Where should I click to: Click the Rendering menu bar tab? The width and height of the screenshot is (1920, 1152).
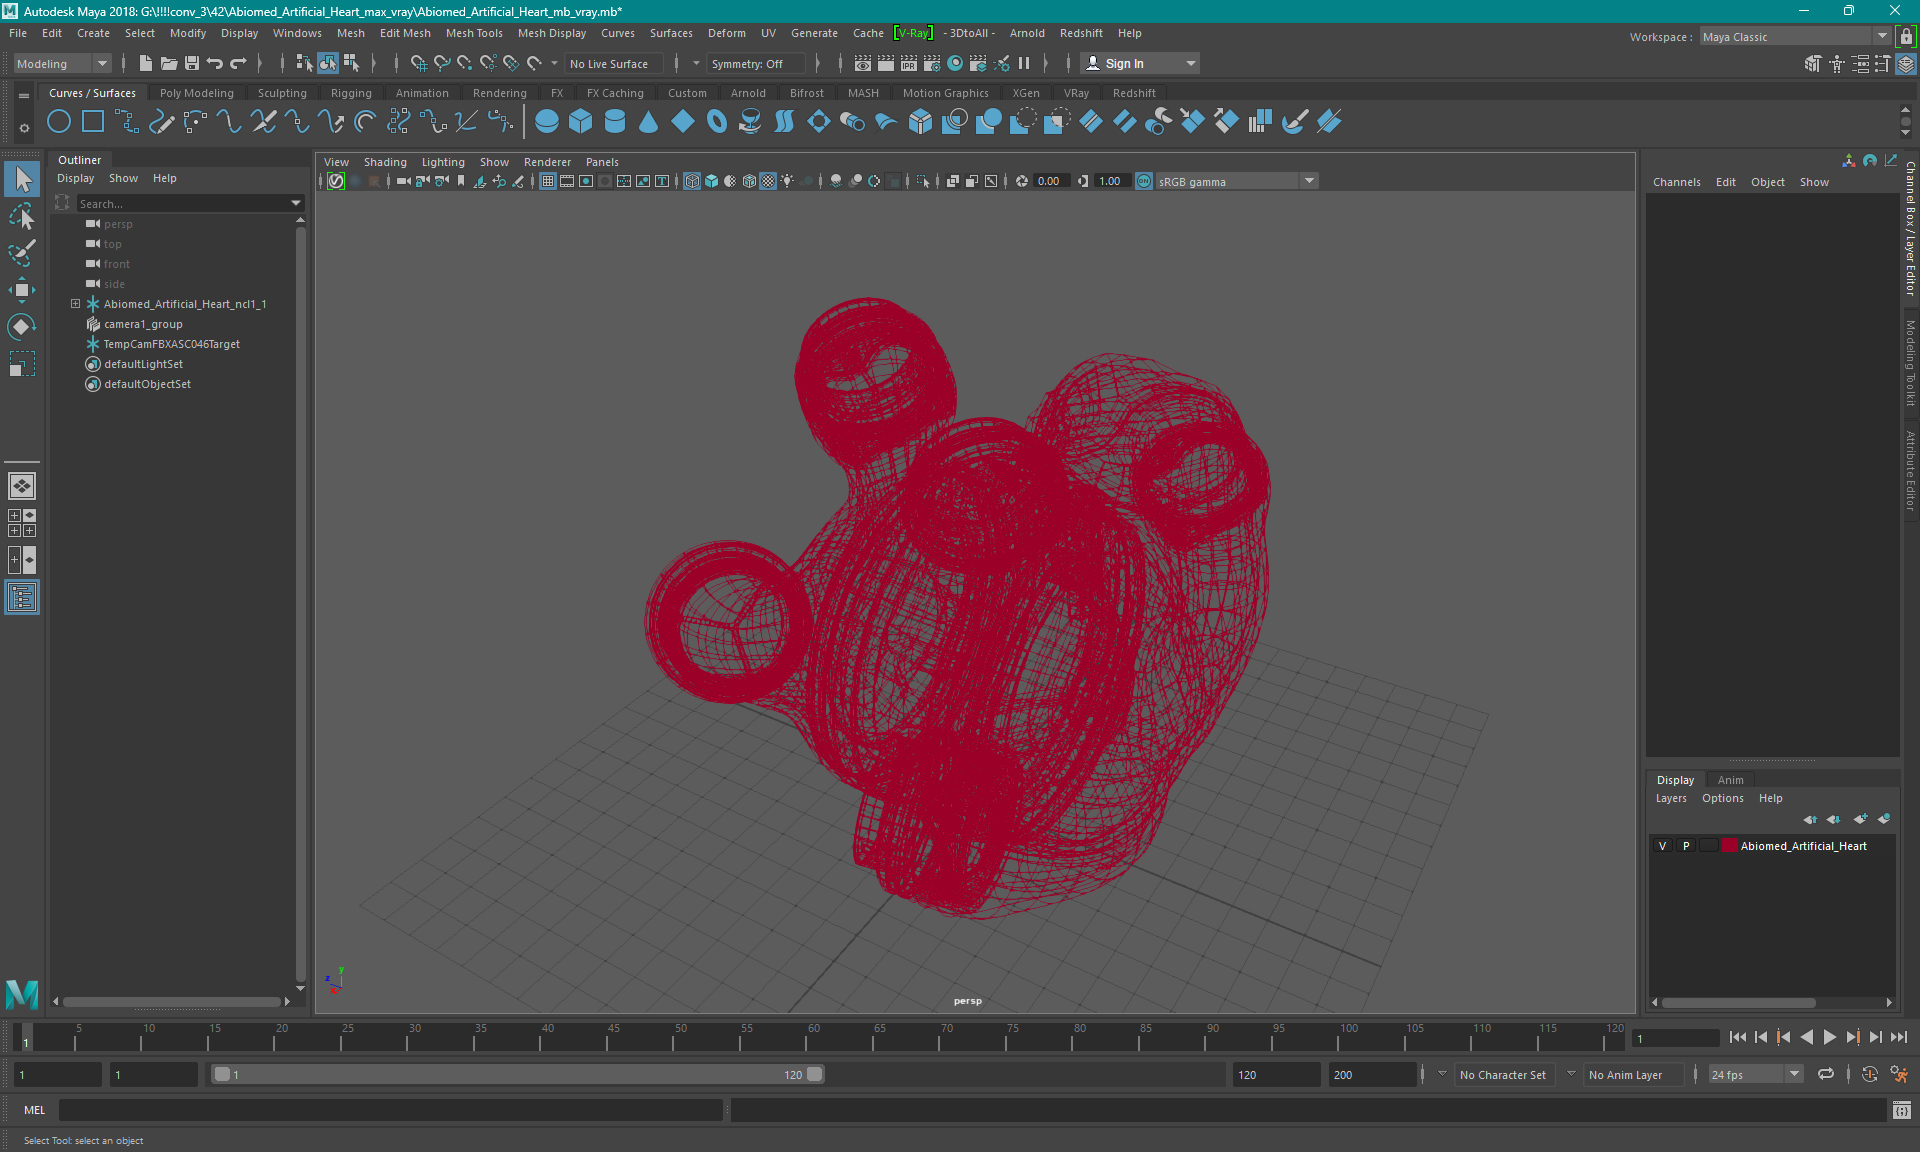coord(498,92)
